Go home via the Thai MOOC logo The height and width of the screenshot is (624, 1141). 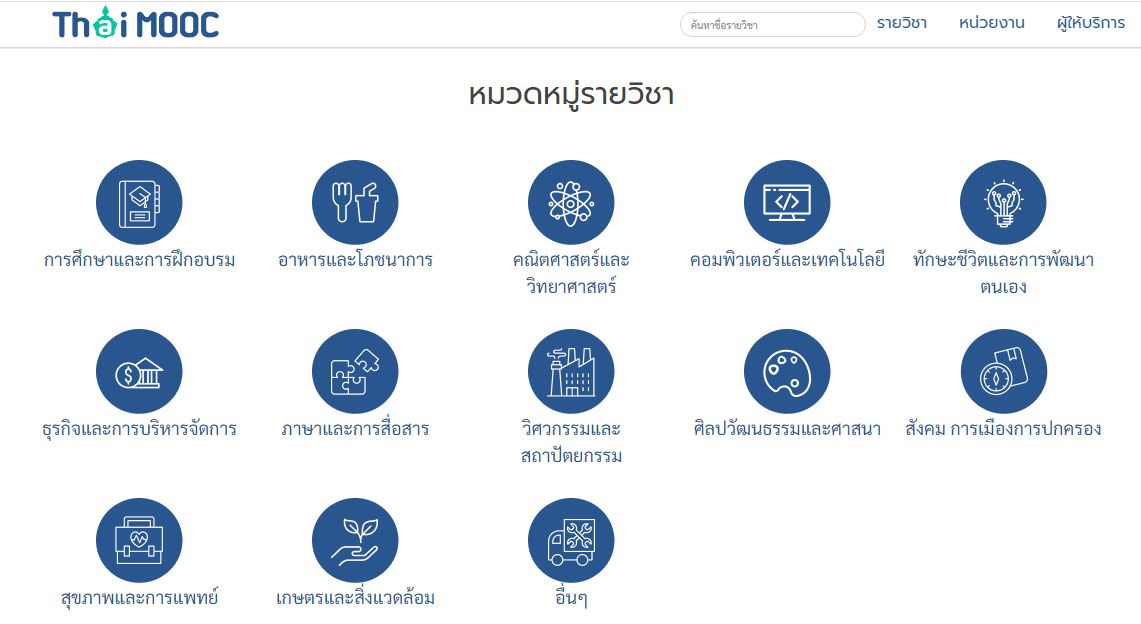[136, 24]
